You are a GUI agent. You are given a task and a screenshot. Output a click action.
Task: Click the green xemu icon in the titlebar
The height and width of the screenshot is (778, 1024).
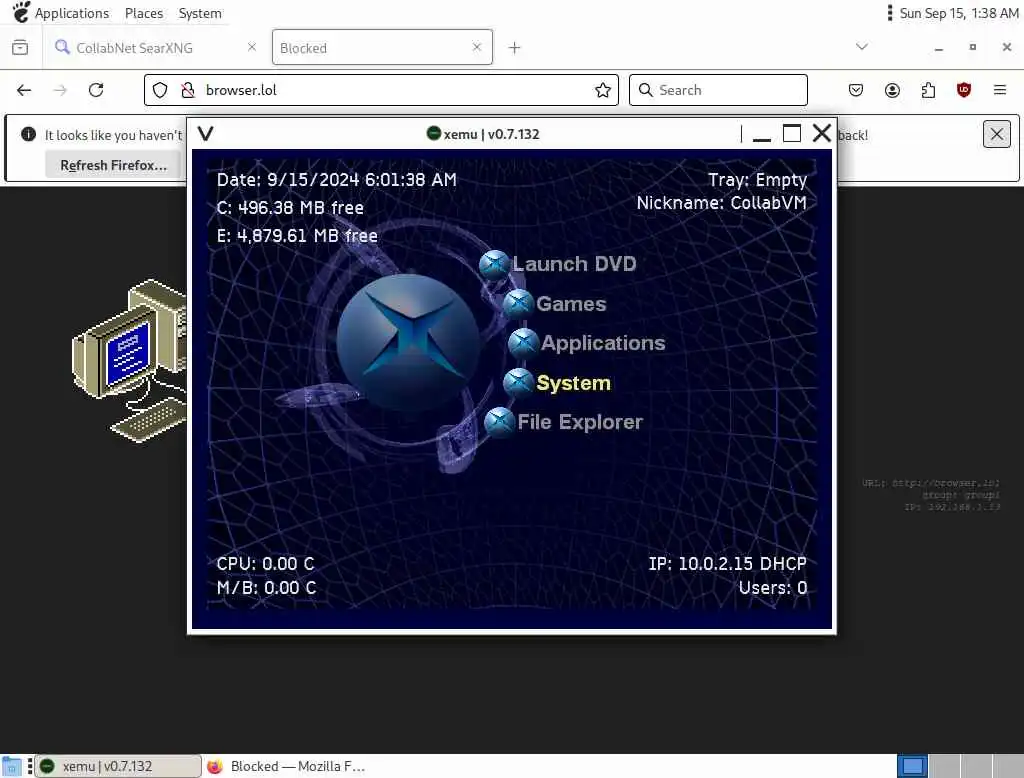[434, 133]
